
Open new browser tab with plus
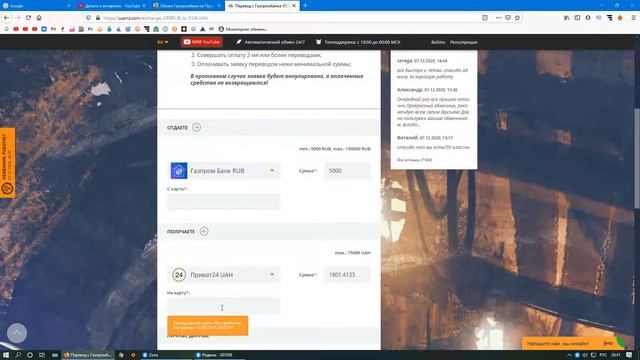point(305,6)
